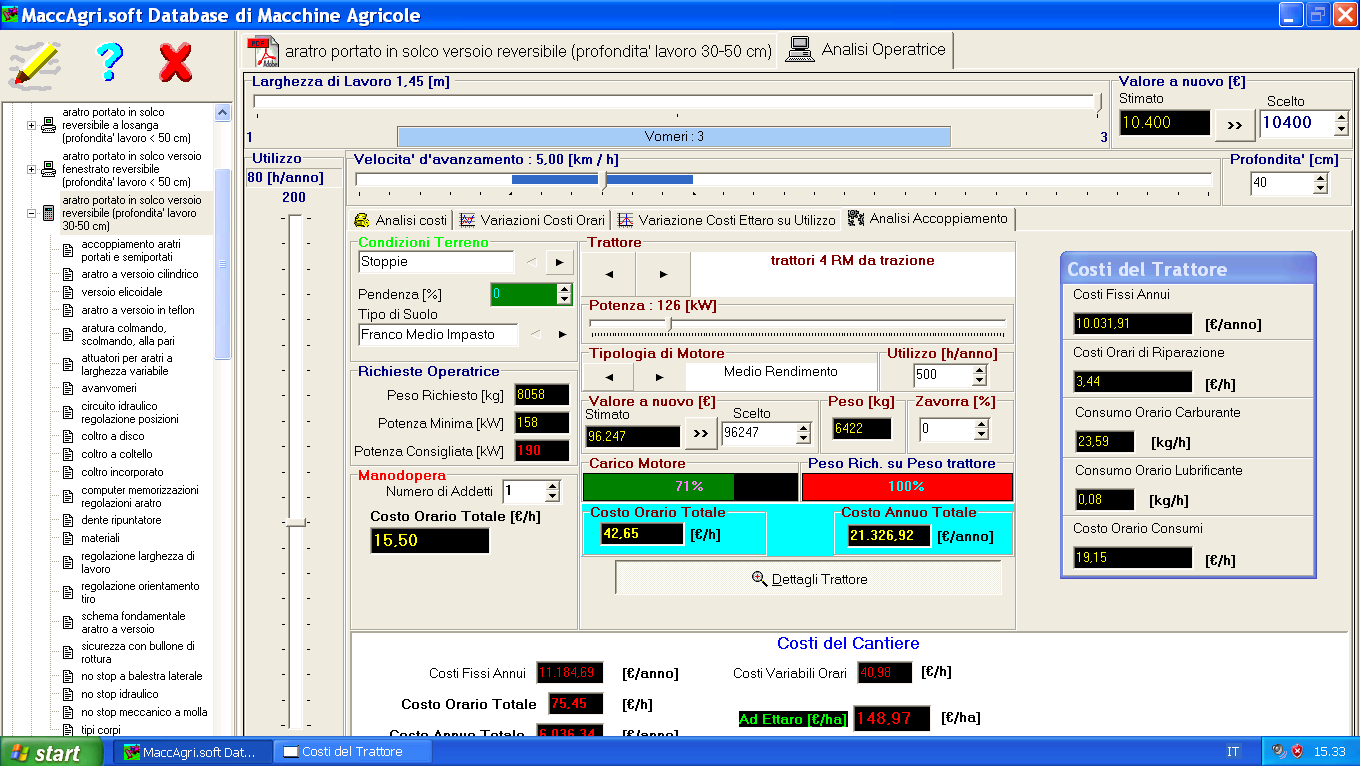Increase Valore a nuovo Scelto spinner

[1342, 117]
